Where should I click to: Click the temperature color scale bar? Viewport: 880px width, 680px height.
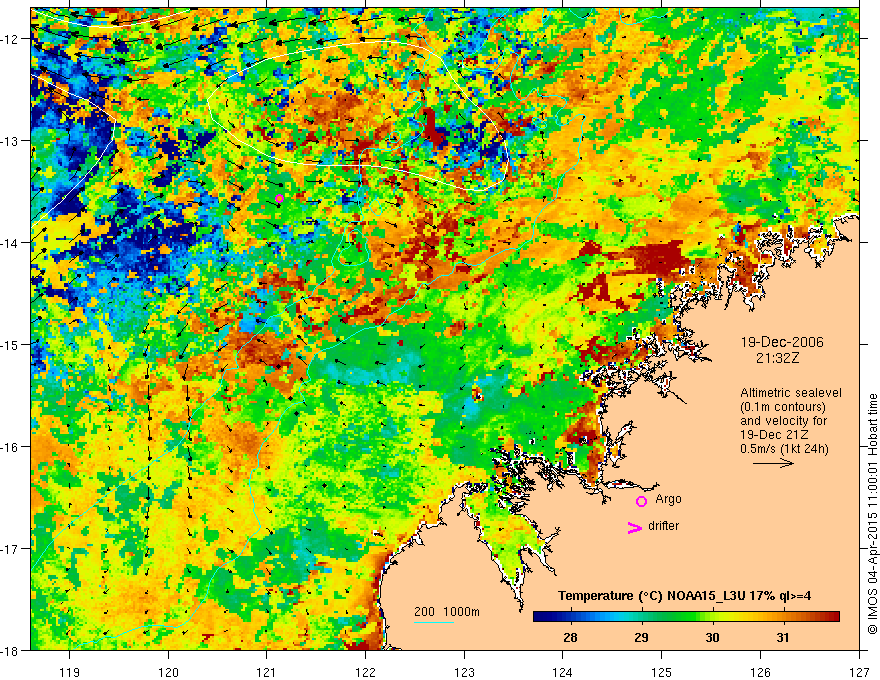[x=686, y=617]
